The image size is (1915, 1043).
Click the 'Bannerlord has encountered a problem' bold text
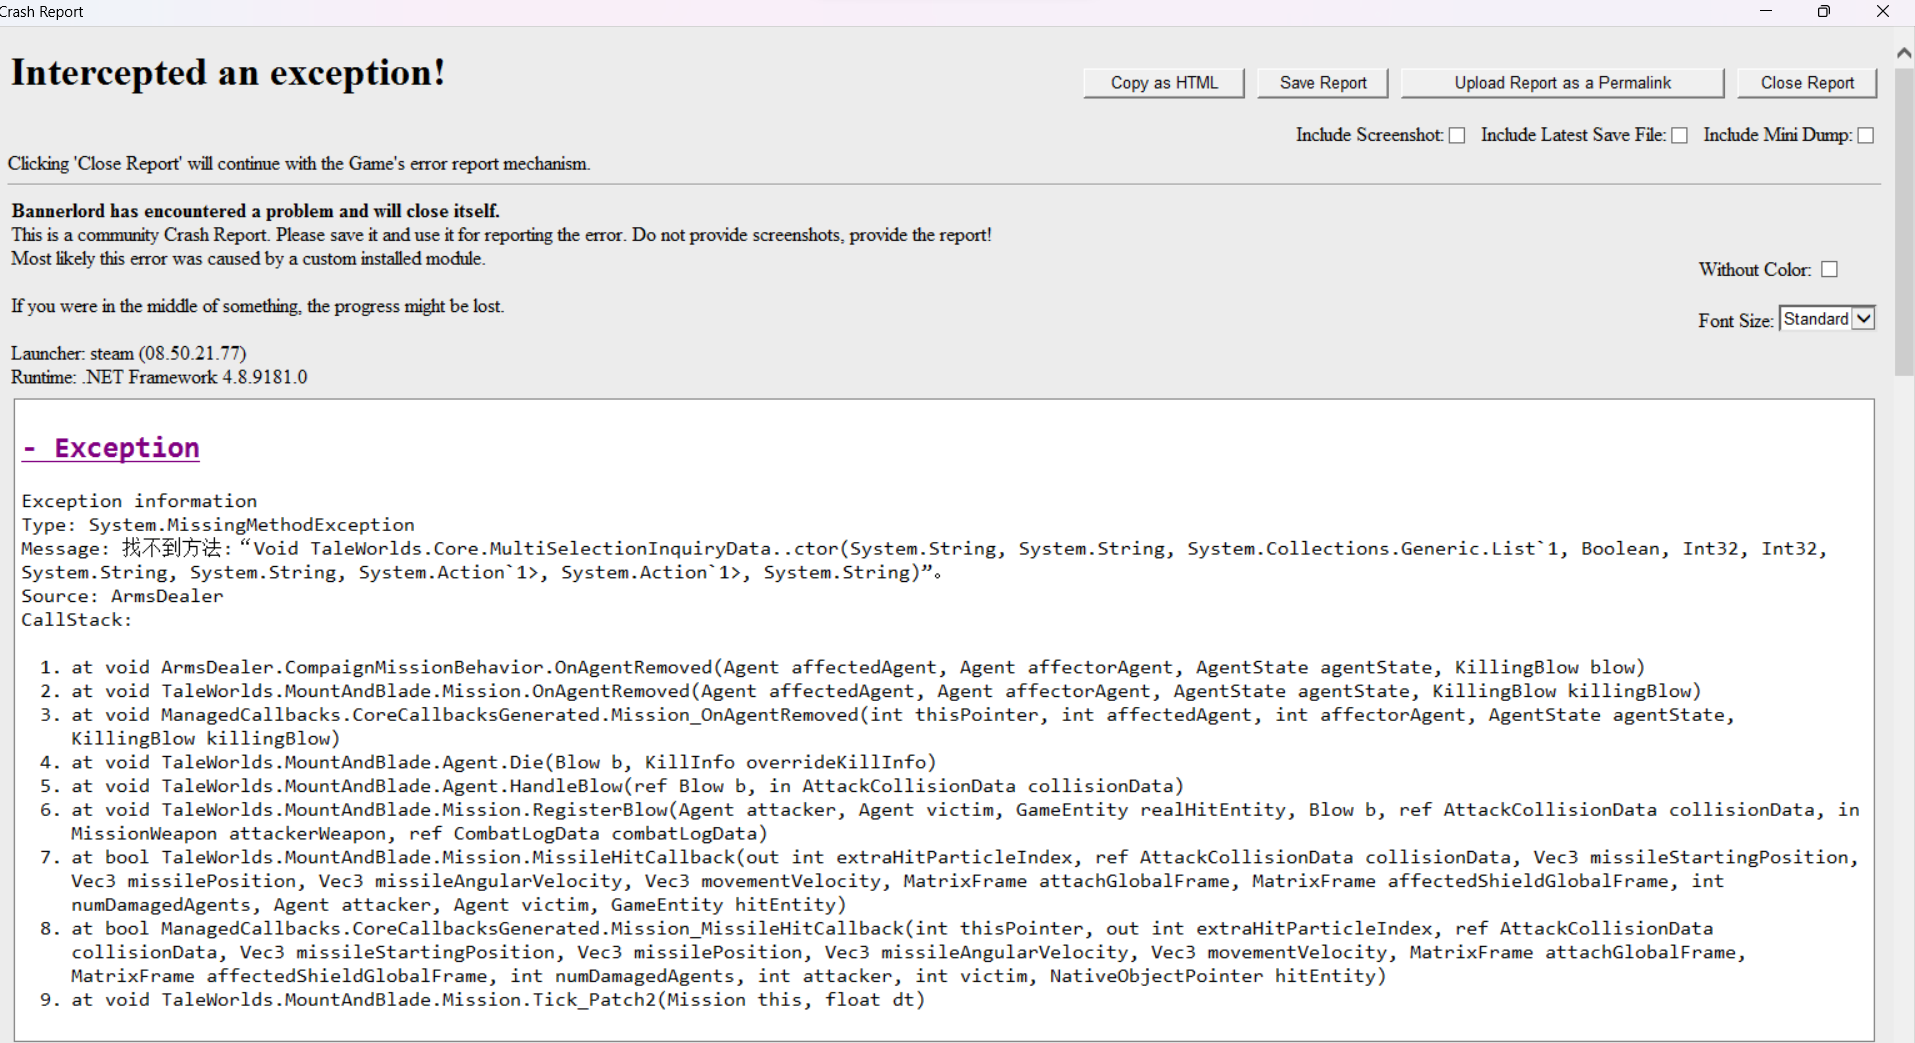[x=255, y=211]
